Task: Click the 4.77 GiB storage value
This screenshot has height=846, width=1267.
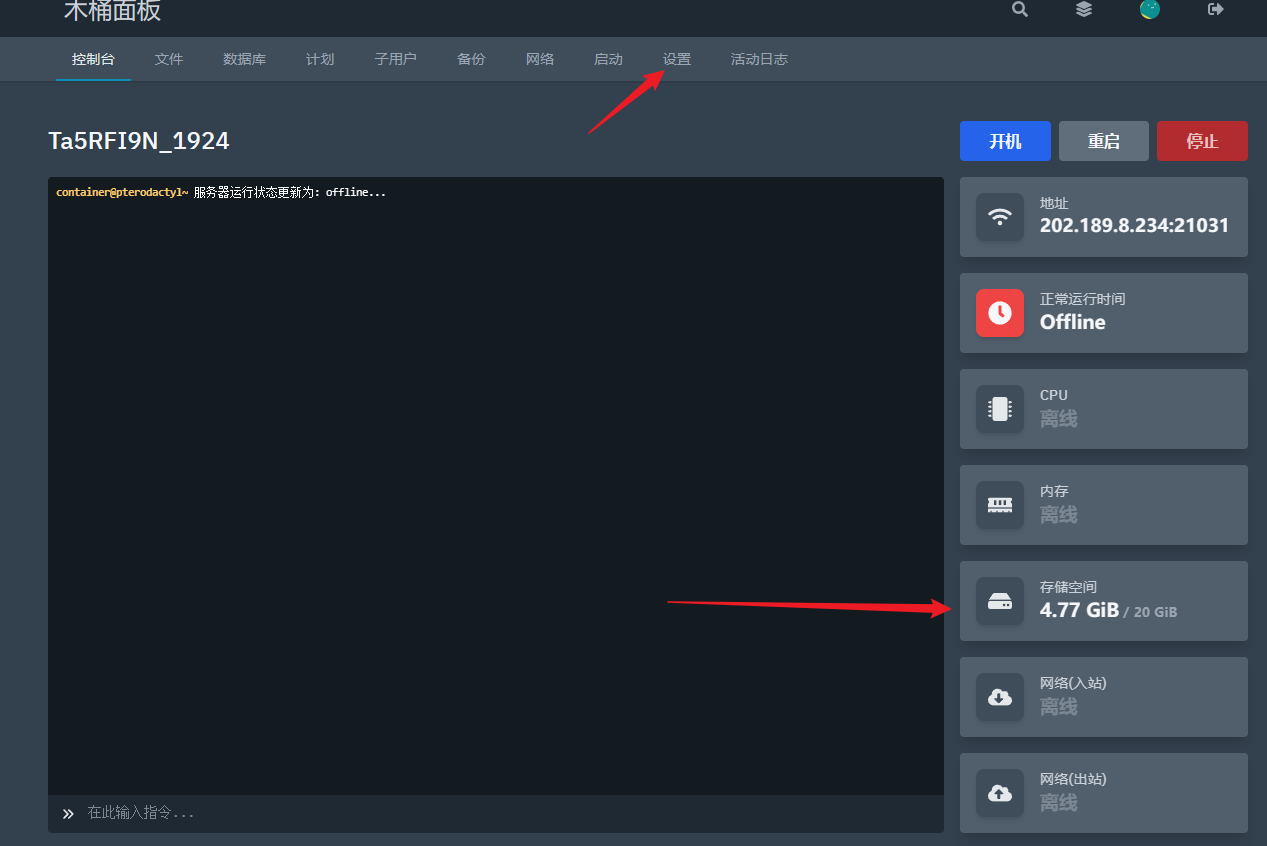Action: coord(1079,610)
